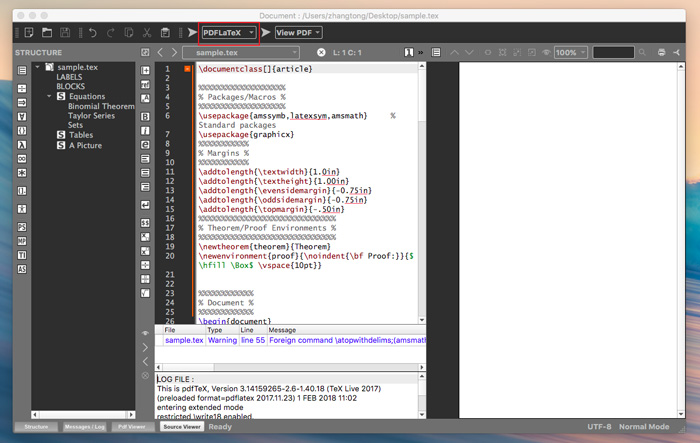The image size is (700, 443).
Task: Jump to Taylor Series subsection
Action: pyautogui.click(x=92, y=116)
